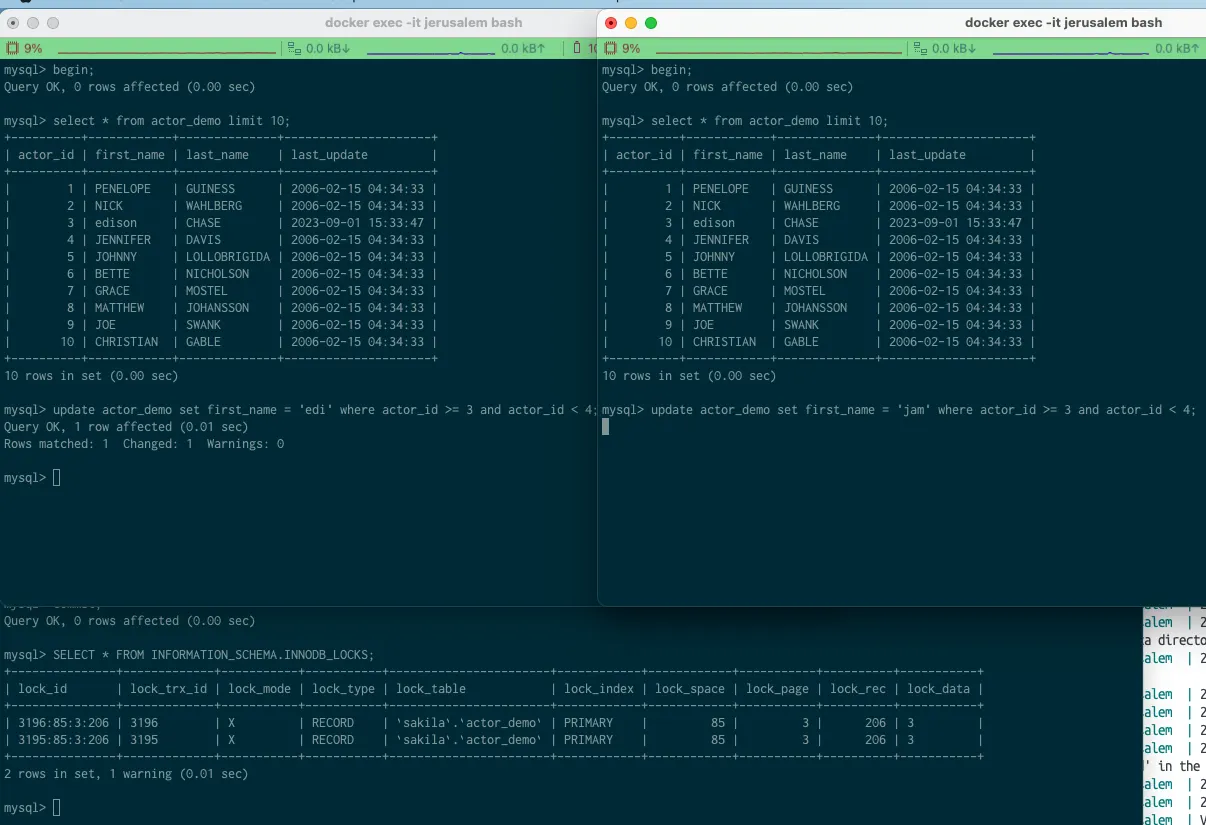Image resolution: width=1206 pixels, height=825 pixels.
Task: Click the 'lock_rec' column header
Action: click(858, 689)
